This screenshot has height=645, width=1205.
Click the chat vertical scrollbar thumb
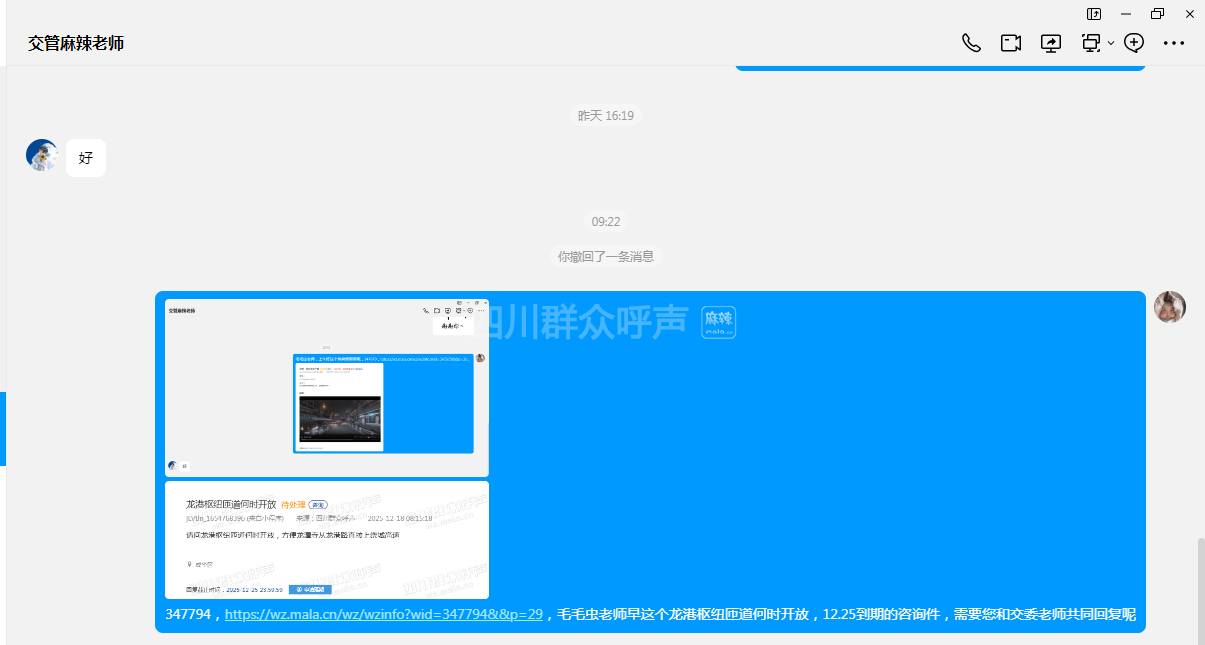pyautogui.click(x=1200, y=590)
